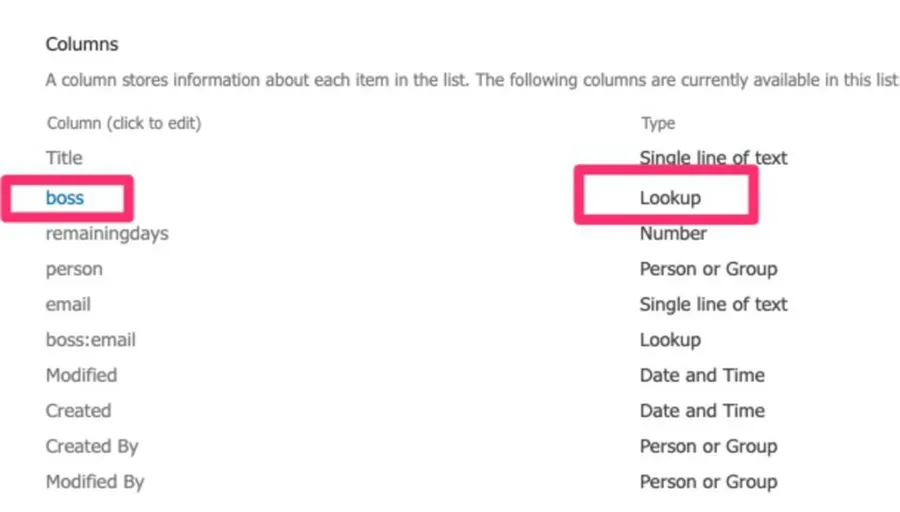Click the "Column (click to edit)" header
This screenshot has height=512, width=900.
124,123
